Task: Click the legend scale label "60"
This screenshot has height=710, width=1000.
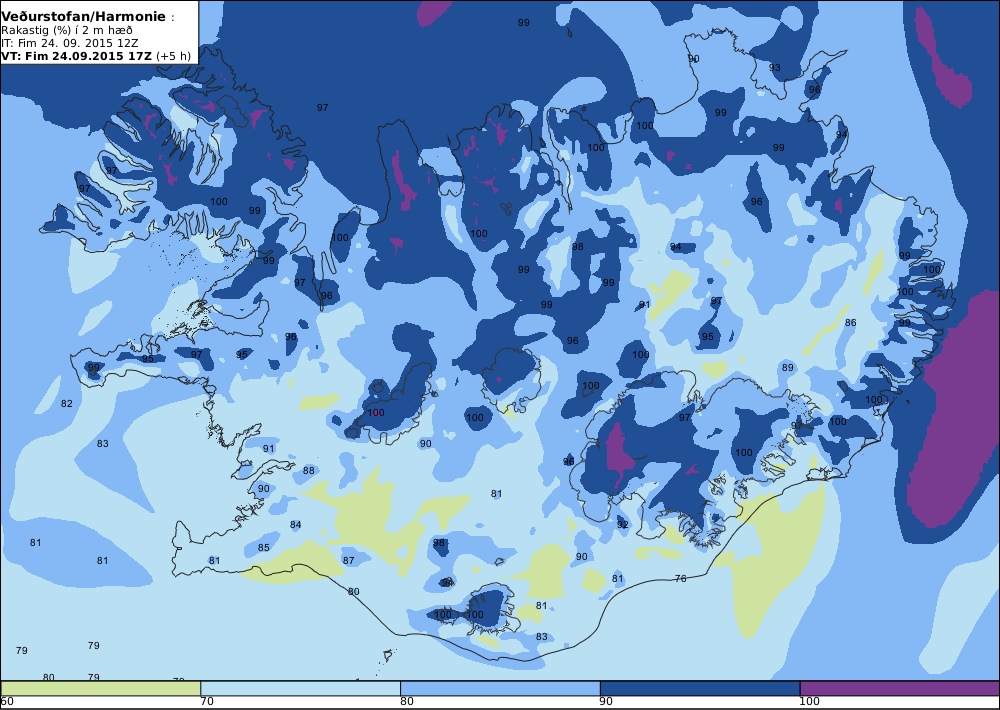Action: click(x=7, y=702)
